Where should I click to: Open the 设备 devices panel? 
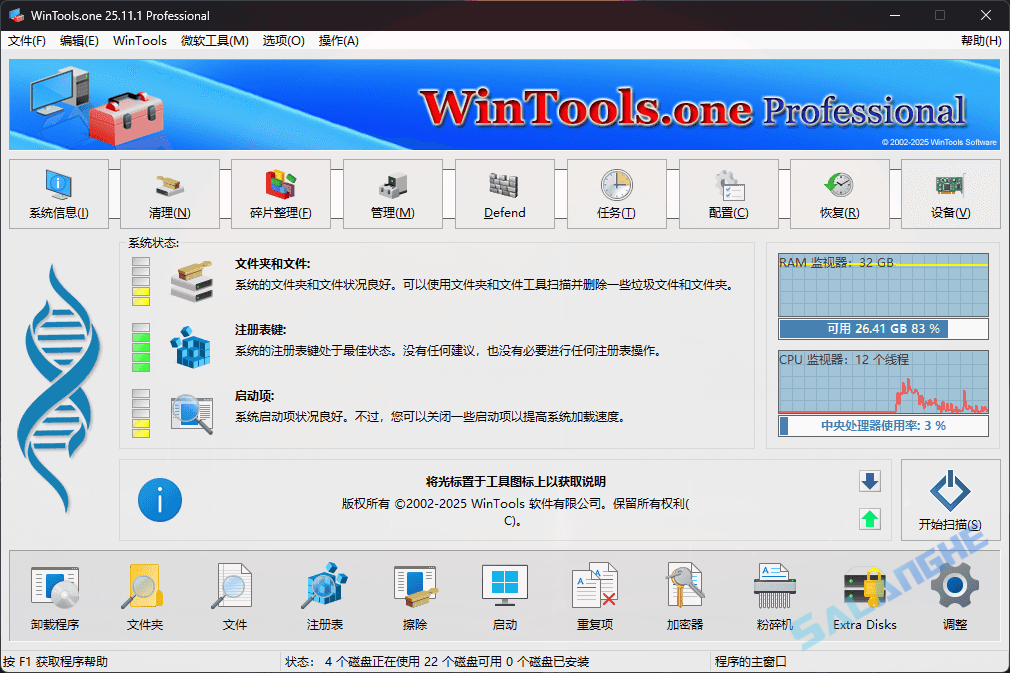950,194
